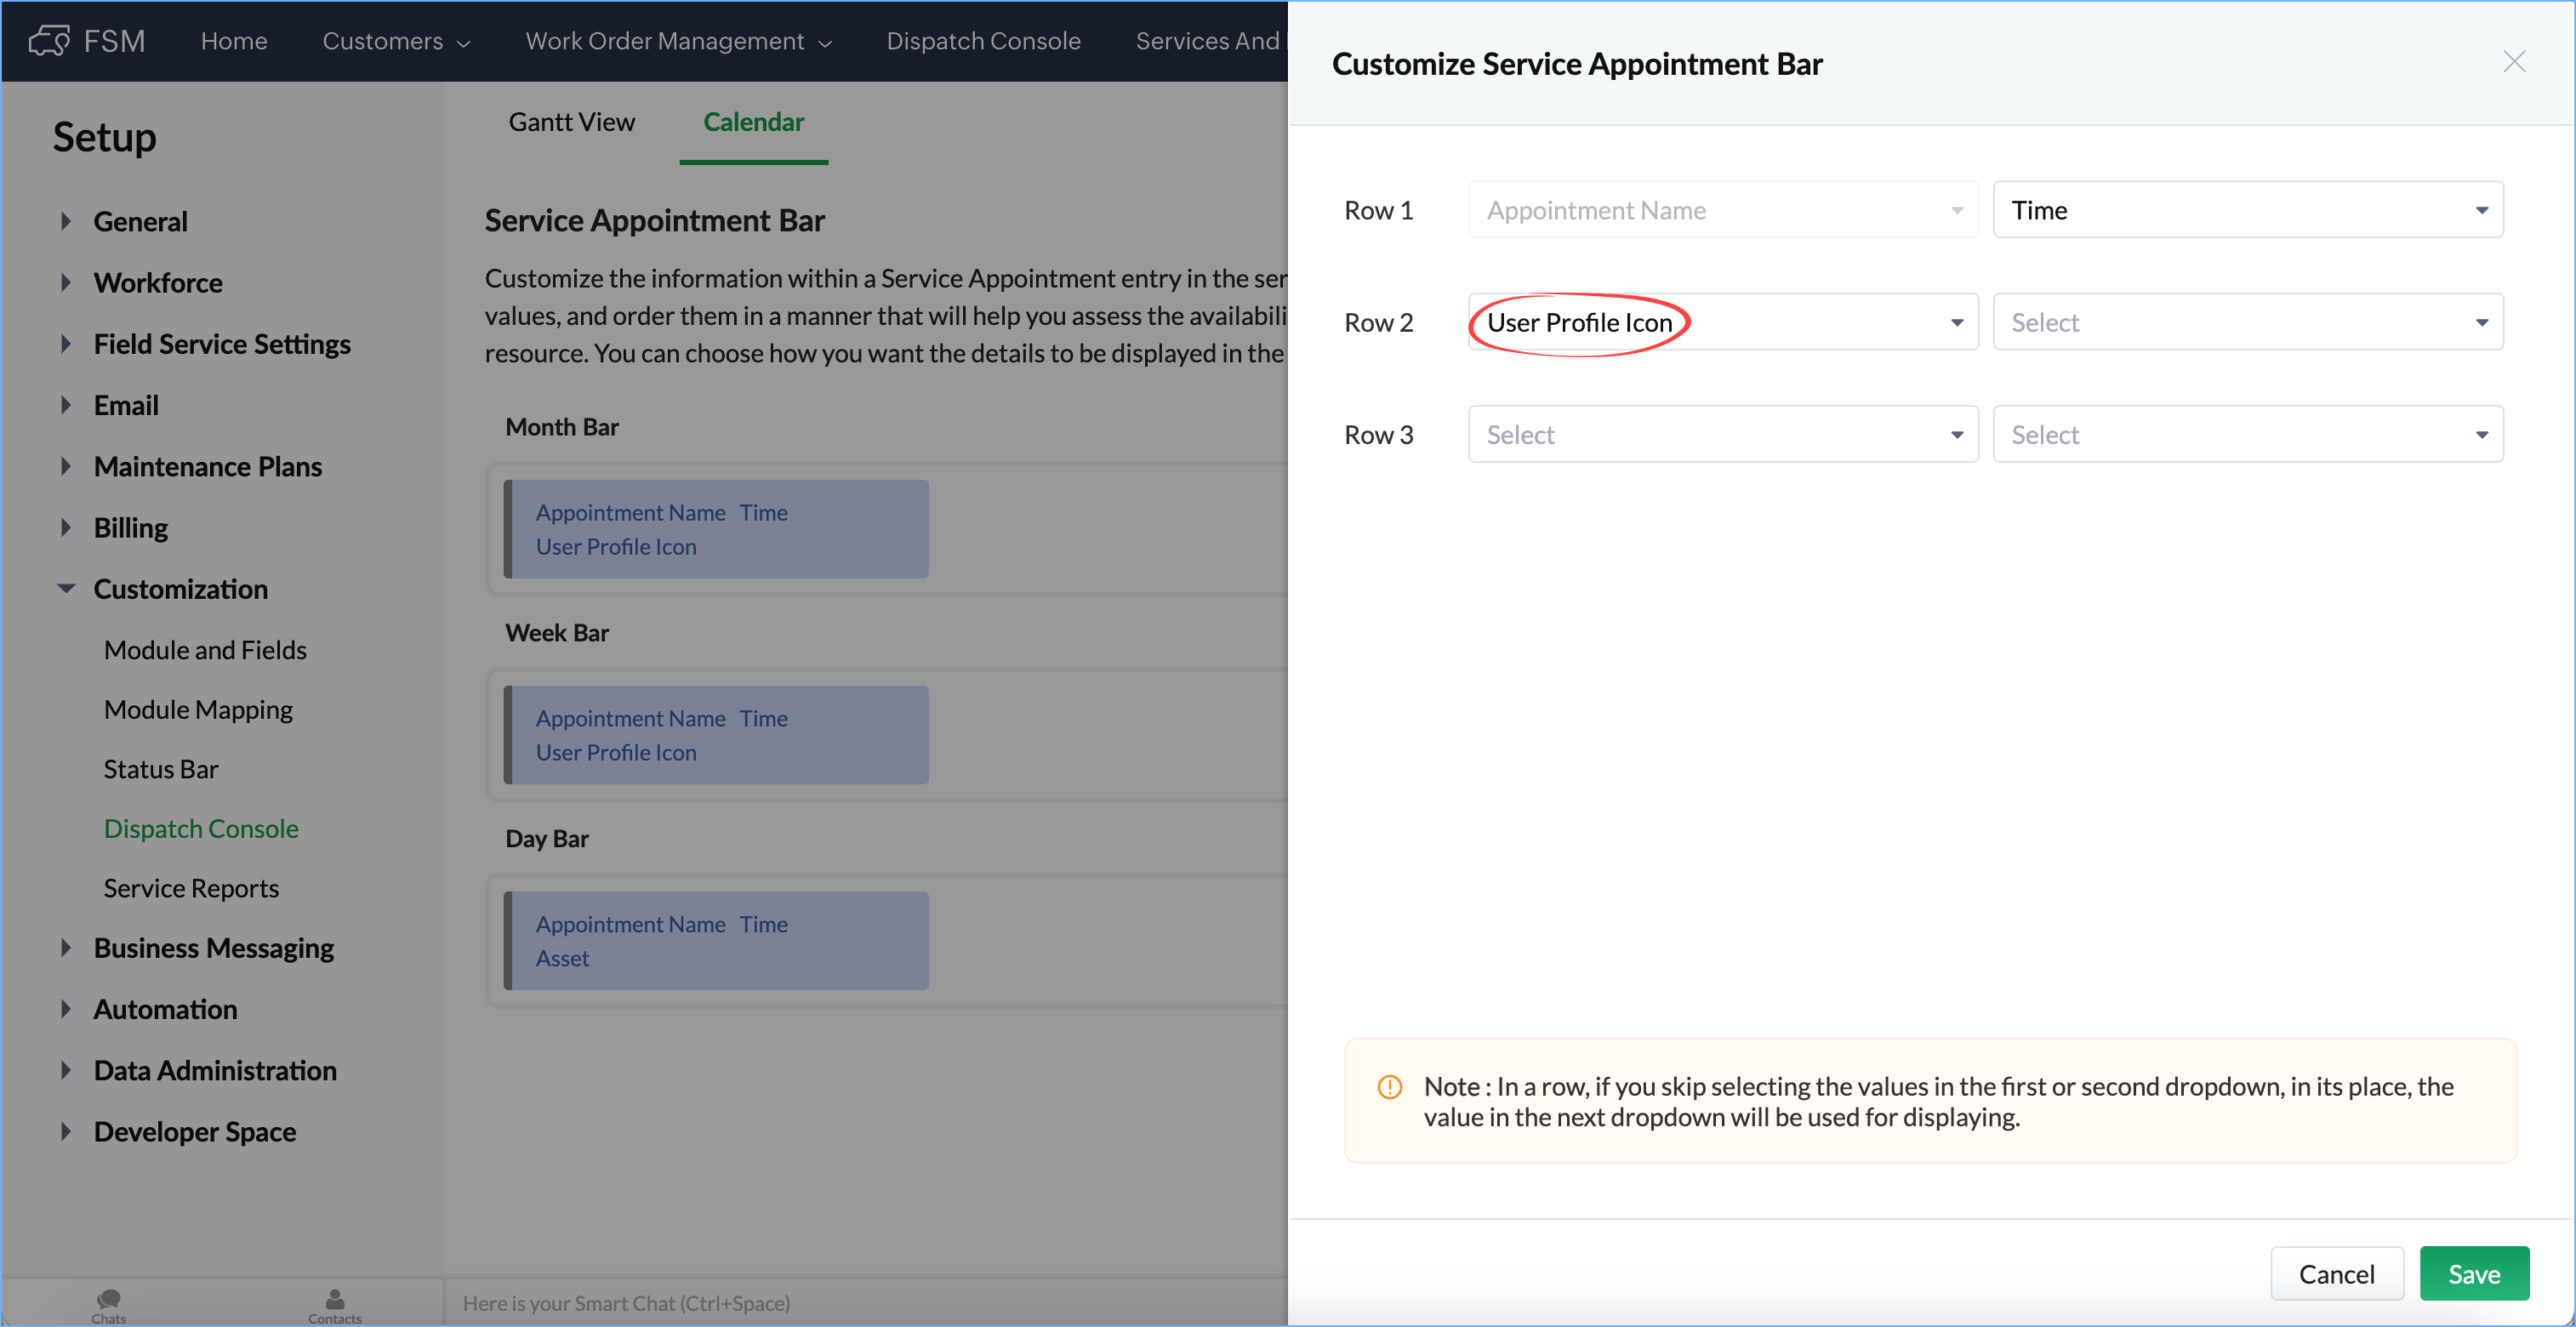Expand the General setup section
The height and width of the screenshot is (1327, 2576).
[66, 221]
